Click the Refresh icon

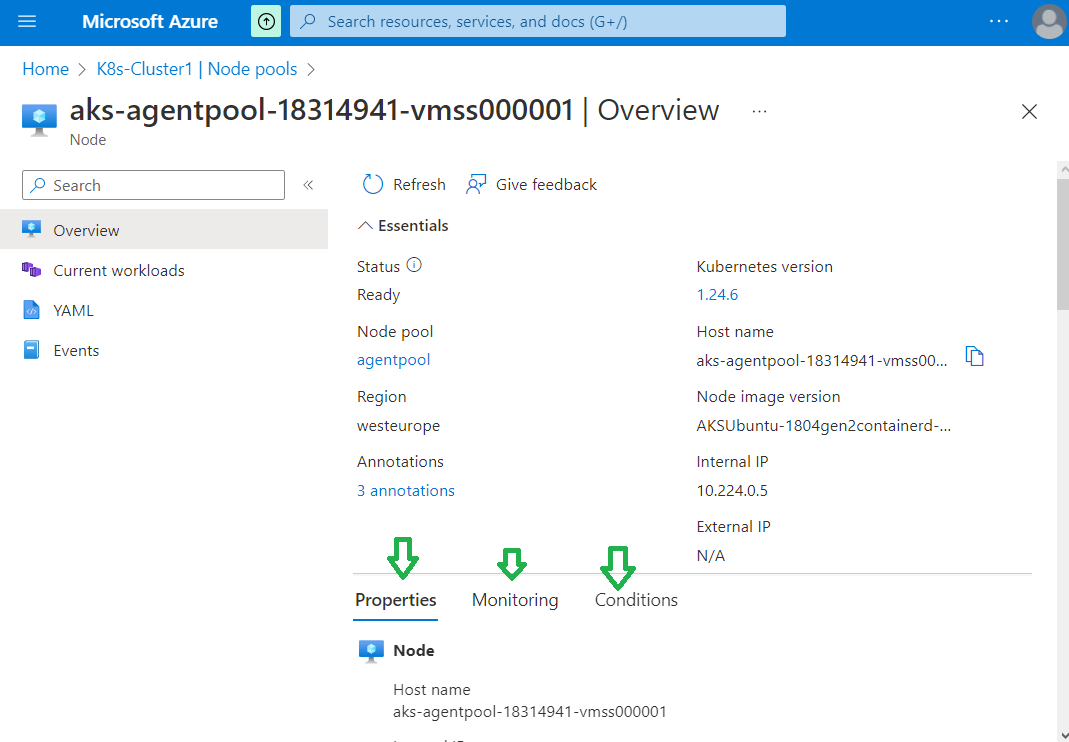click(x=372, y=184)
